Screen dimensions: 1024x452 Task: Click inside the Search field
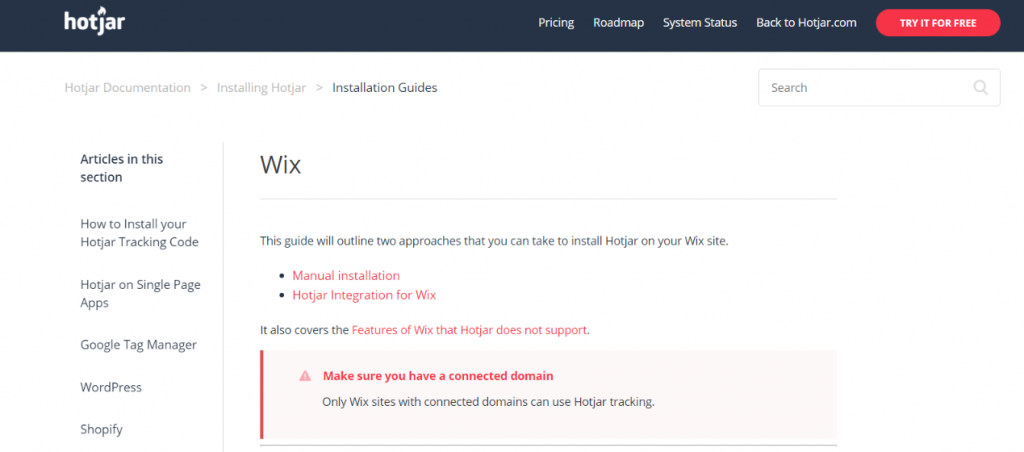(879, 88)
